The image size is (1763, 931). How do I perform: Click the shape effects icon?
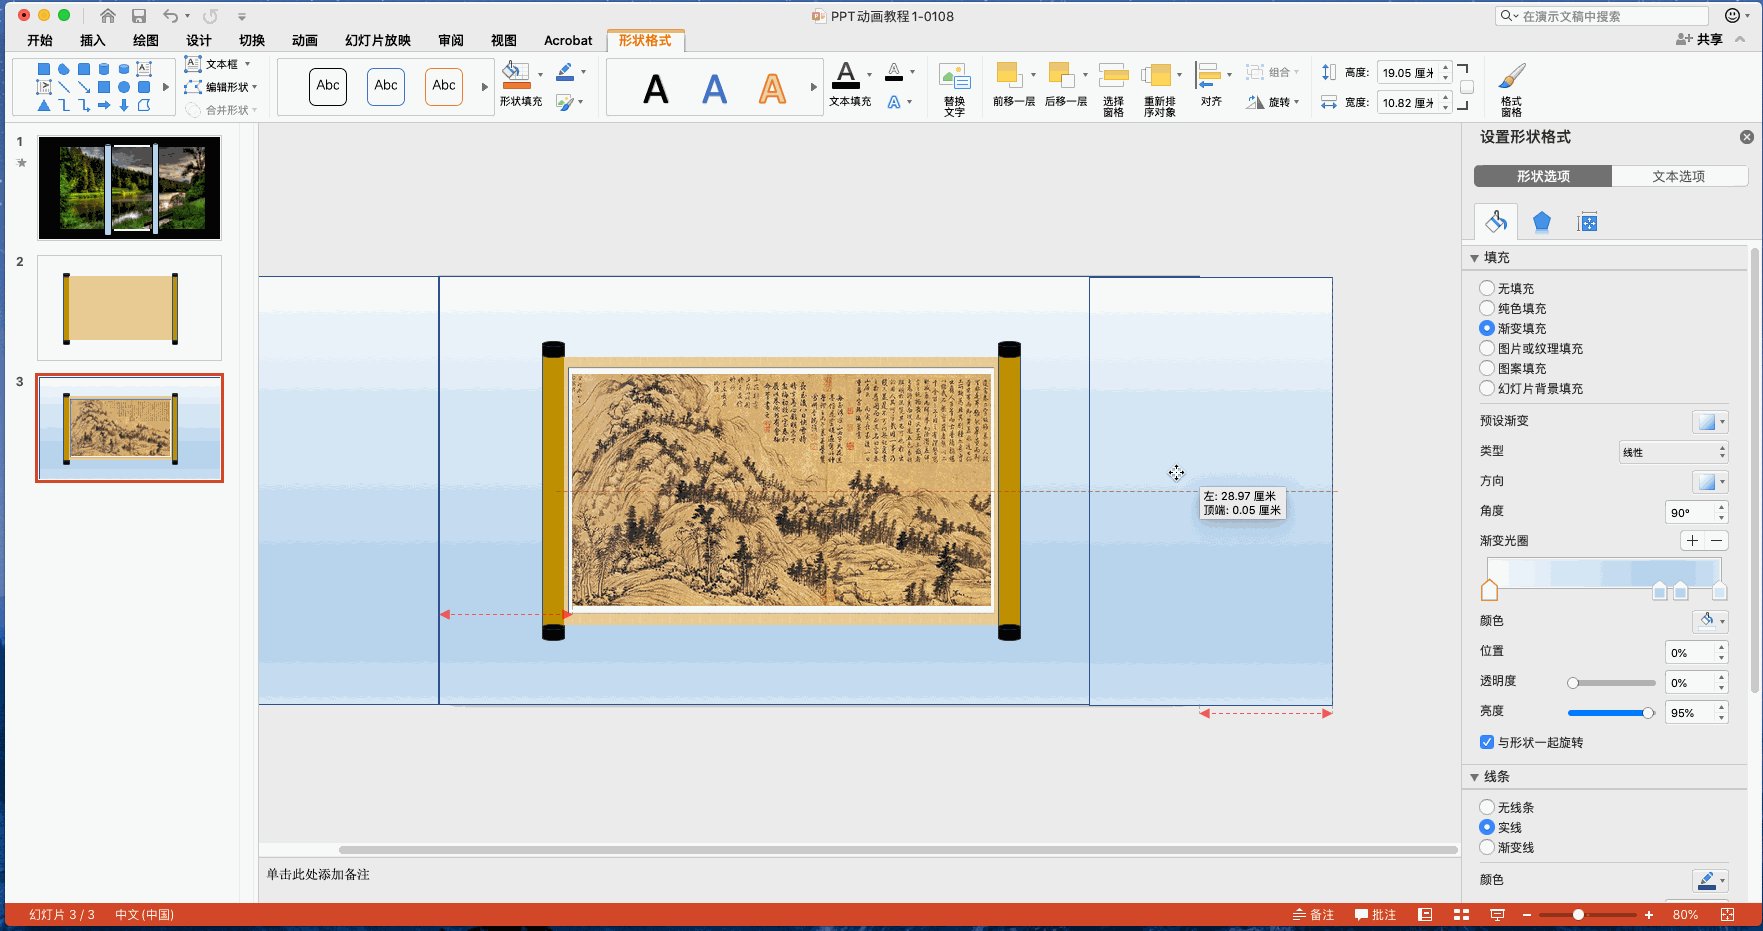pyautogui.click(x=565, y=102)
